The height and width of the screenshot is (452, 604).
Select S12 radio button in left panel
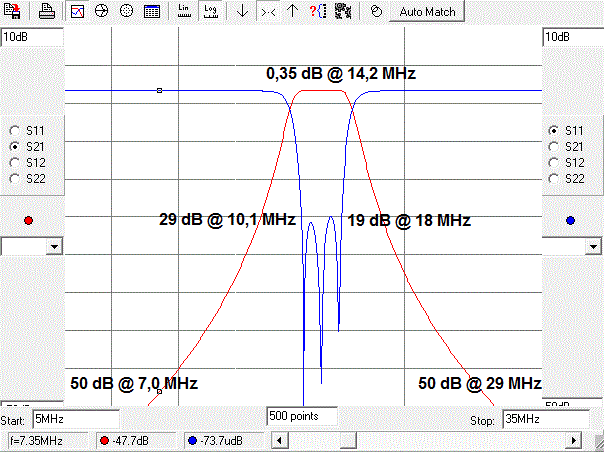click(13, 162)
